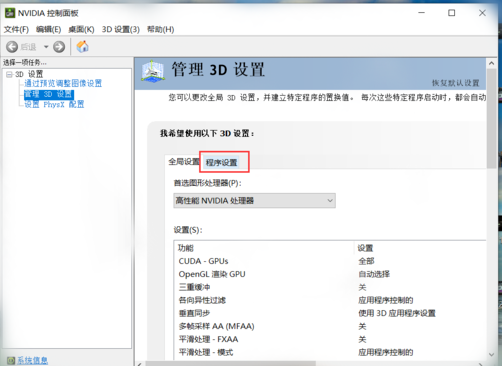Open the 桌面(K) menu
The height and width of the screenshot is (366, 502).
[x=81, y=30]
